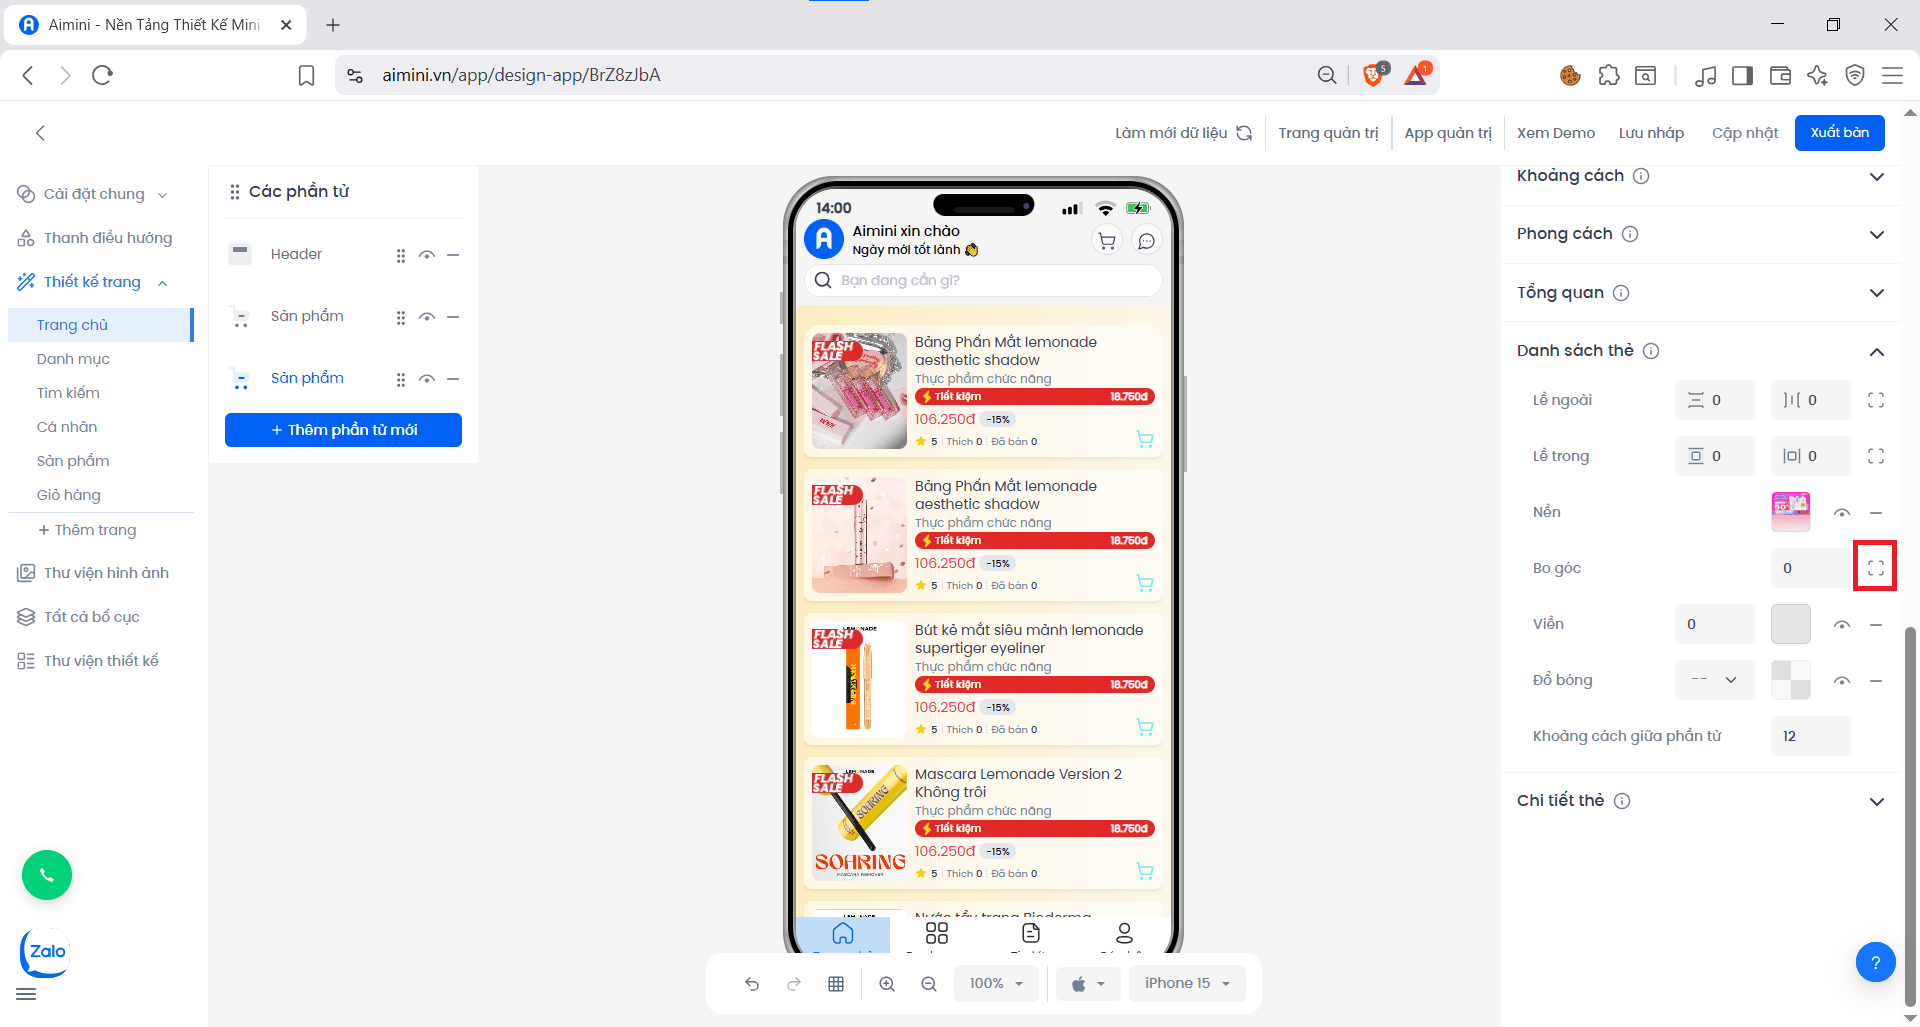Click the undo icon in bottom toolbar
Viewport: 1920px width, 1027px height.
point(752,983)
